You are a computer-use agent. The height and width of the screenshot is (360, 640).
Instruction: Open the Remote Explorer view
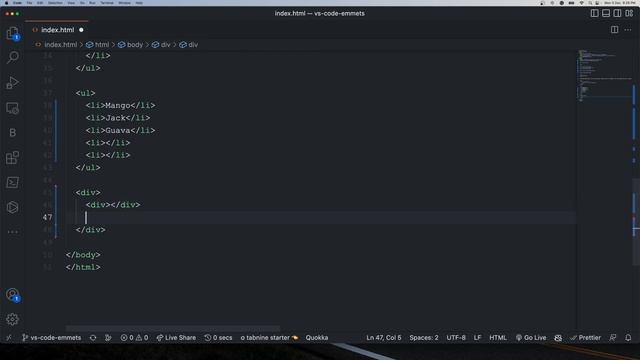point(13,108)
